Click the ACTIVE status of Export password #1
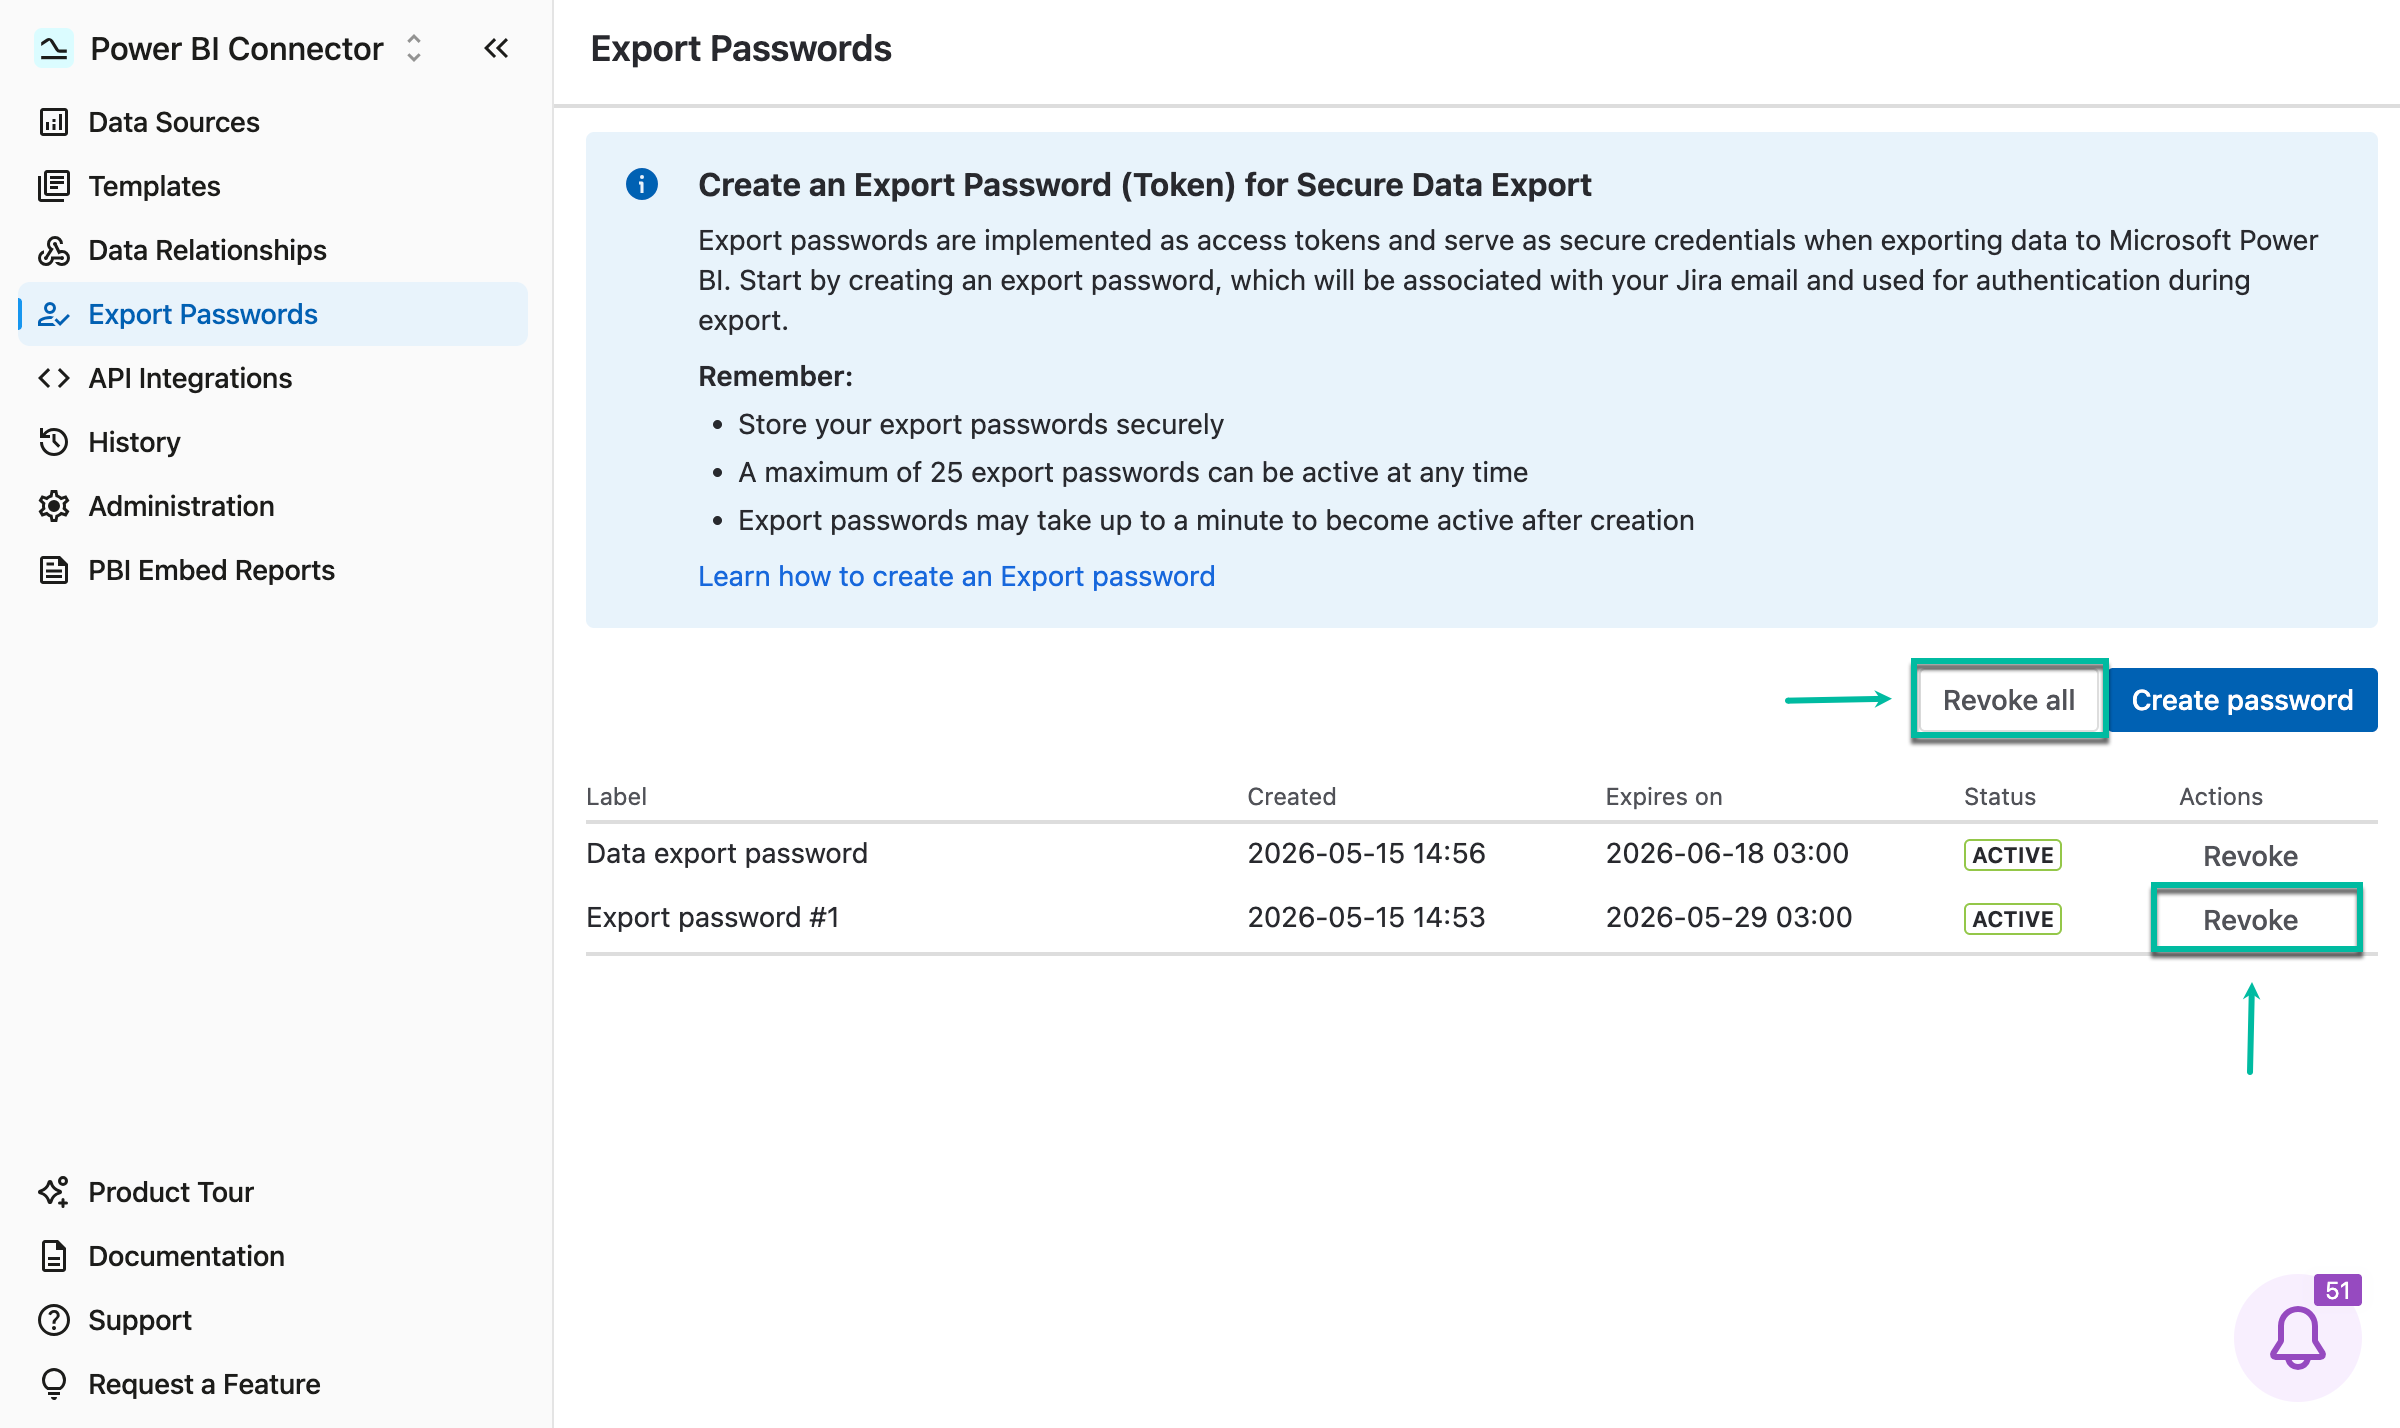This screenshot has width=2400, height=1428. [2012, 919]
